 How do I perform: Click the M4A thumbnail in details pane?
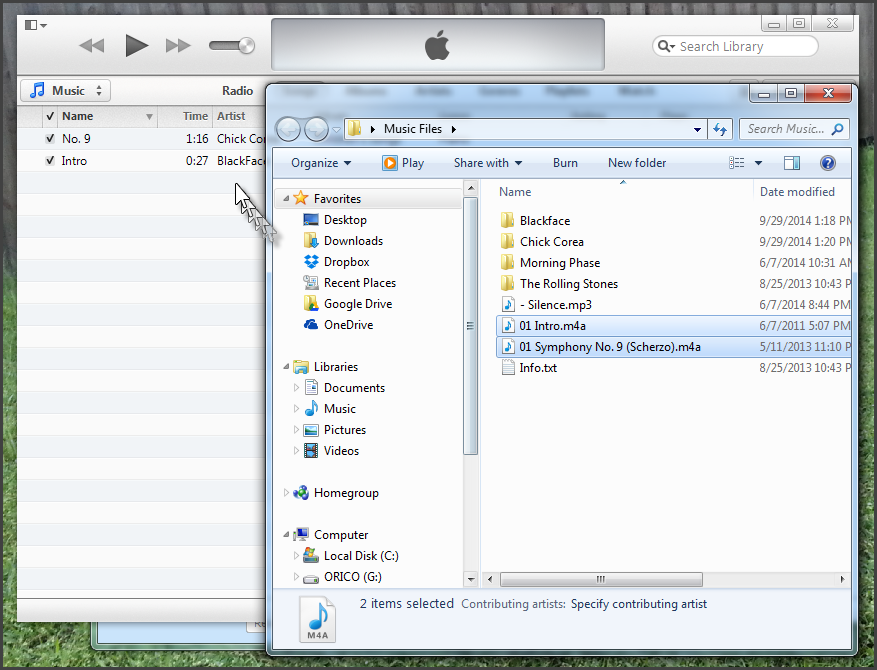coord(318,619)
